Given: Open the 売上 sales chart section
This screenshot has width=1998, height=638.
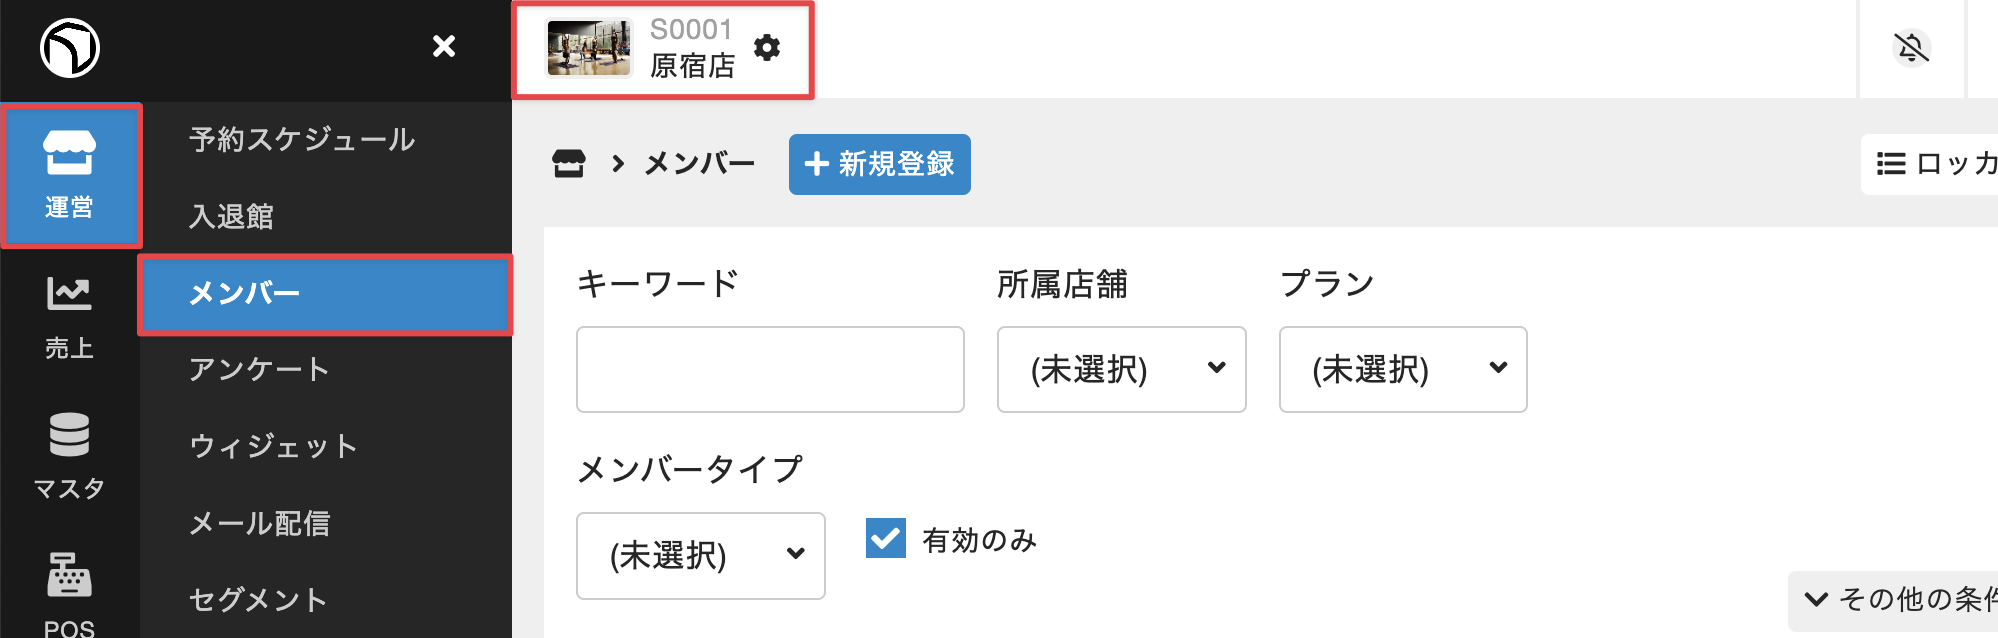Looking at the screenshot, I should pos(69,316).
